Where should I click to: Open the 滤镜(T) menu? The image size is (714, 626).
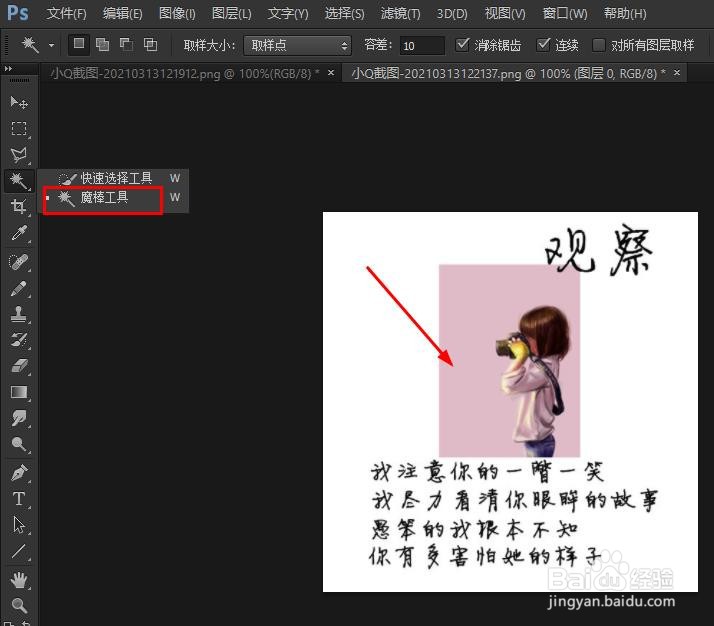pyautogui.click(x=400, y=13)
